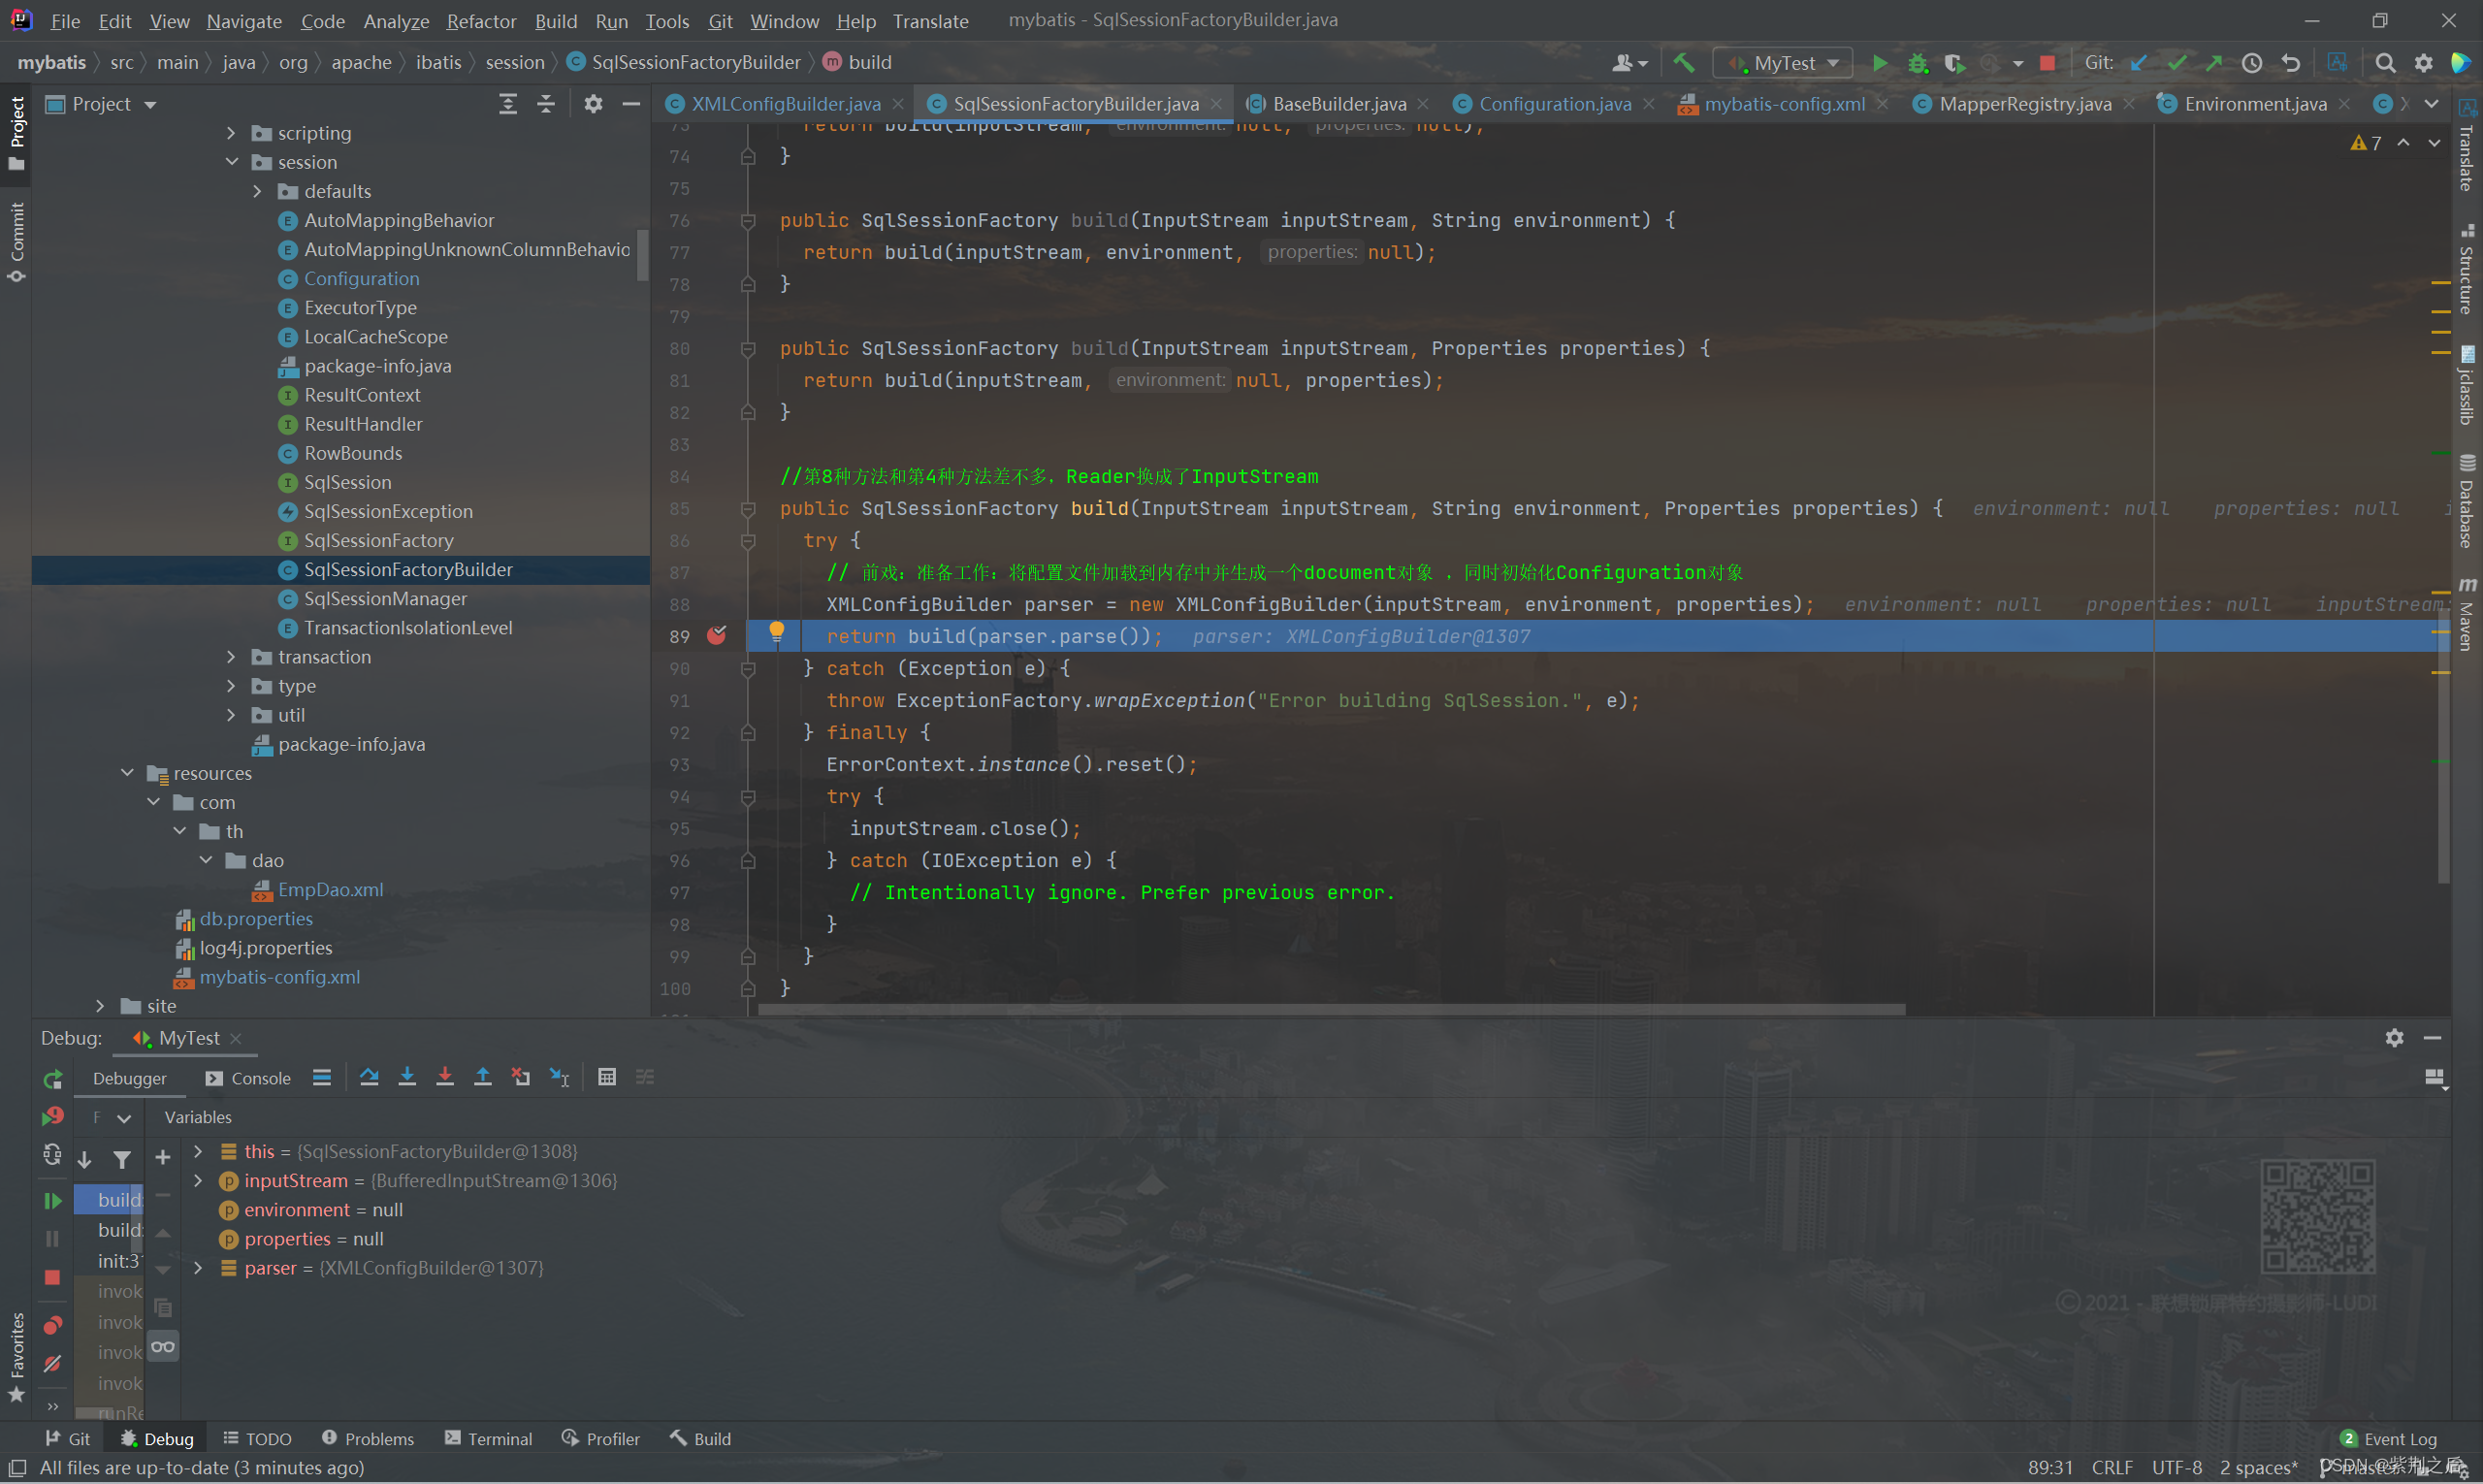Click the Evaluate Expression icon
This screenshot has height=1484, width=2483.
(x=607, y=1078)
